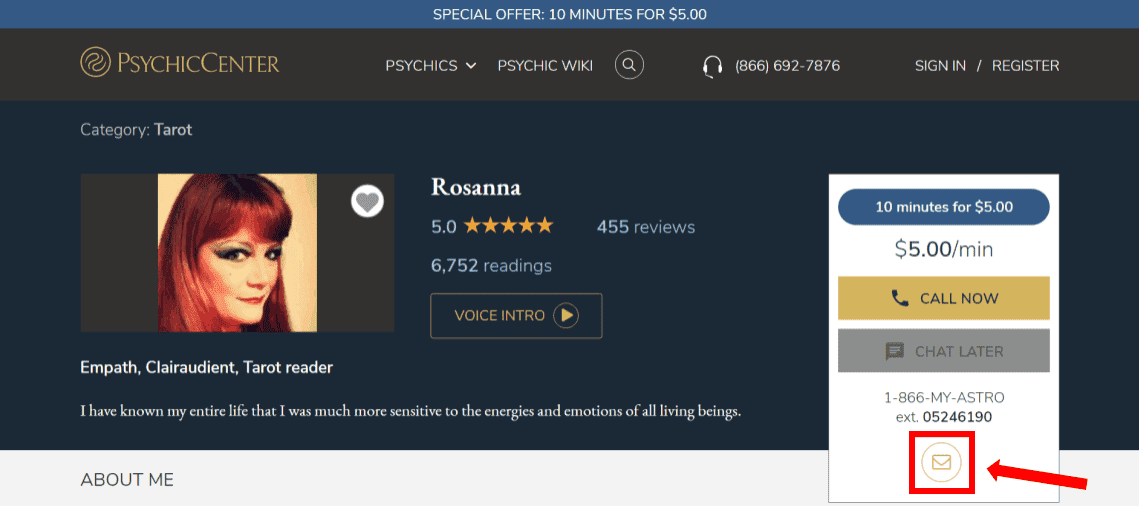Play the voice intro circle icon
Screen dimensions: 1140x506
[566, 316]
